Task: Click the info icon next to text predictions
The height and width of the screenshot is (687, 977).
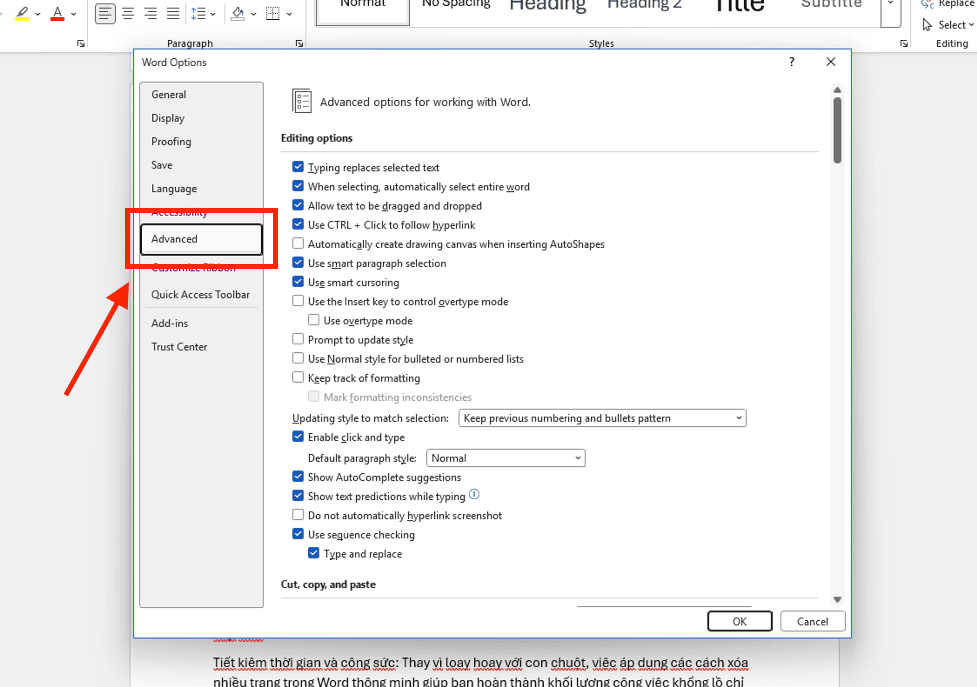Action: tap(474, 495)
